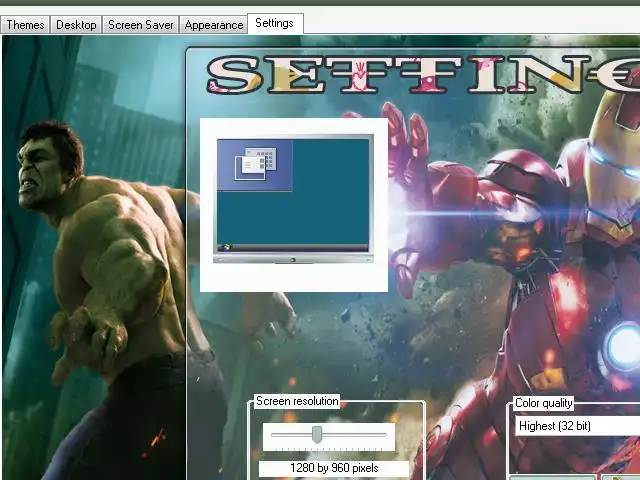
Task: Open the Color quality dropdown
Action: [577, 426]
